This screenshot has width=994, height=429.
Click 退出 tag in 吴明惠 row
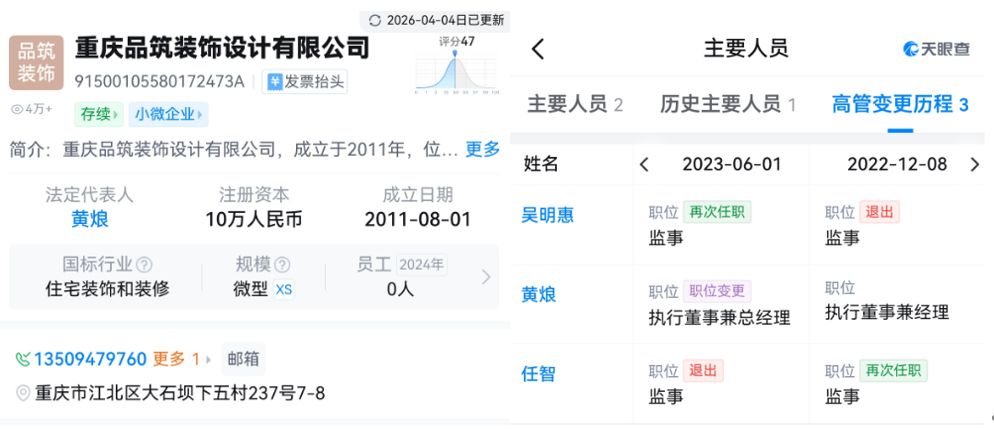879,212
